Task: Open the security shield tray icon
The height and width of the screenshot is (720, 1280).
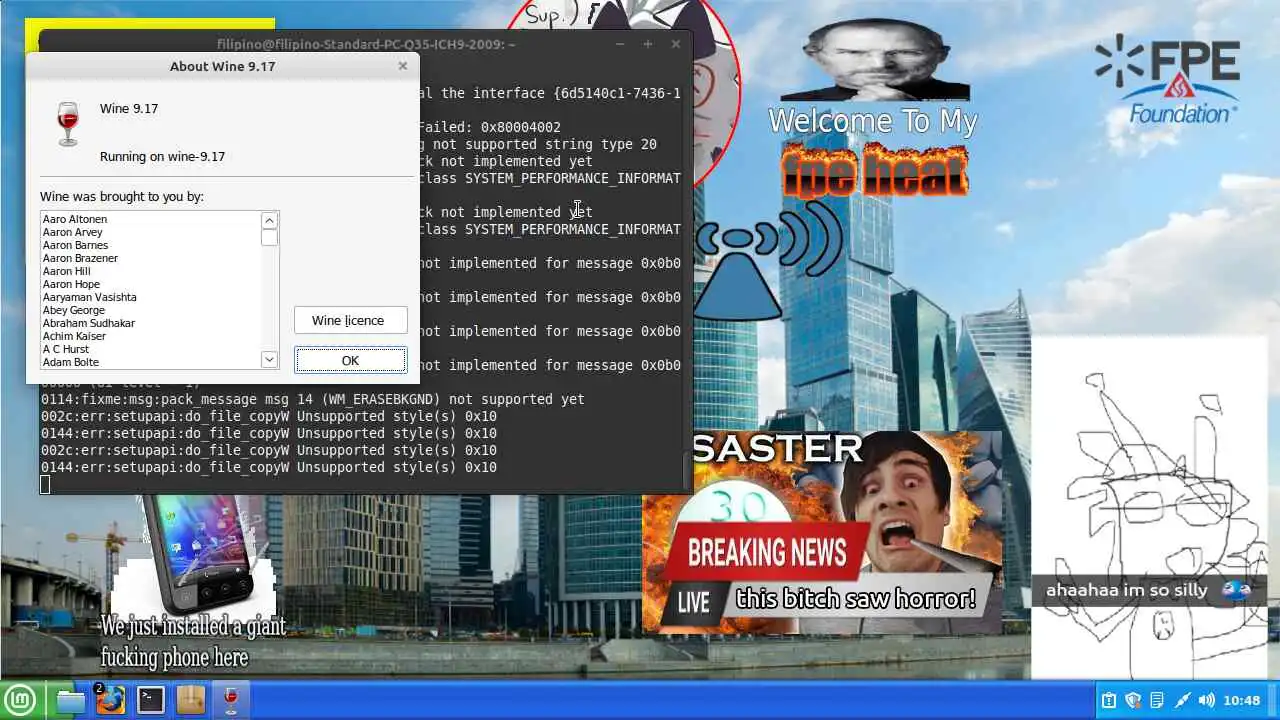Action: click(x=1133, y=701)
